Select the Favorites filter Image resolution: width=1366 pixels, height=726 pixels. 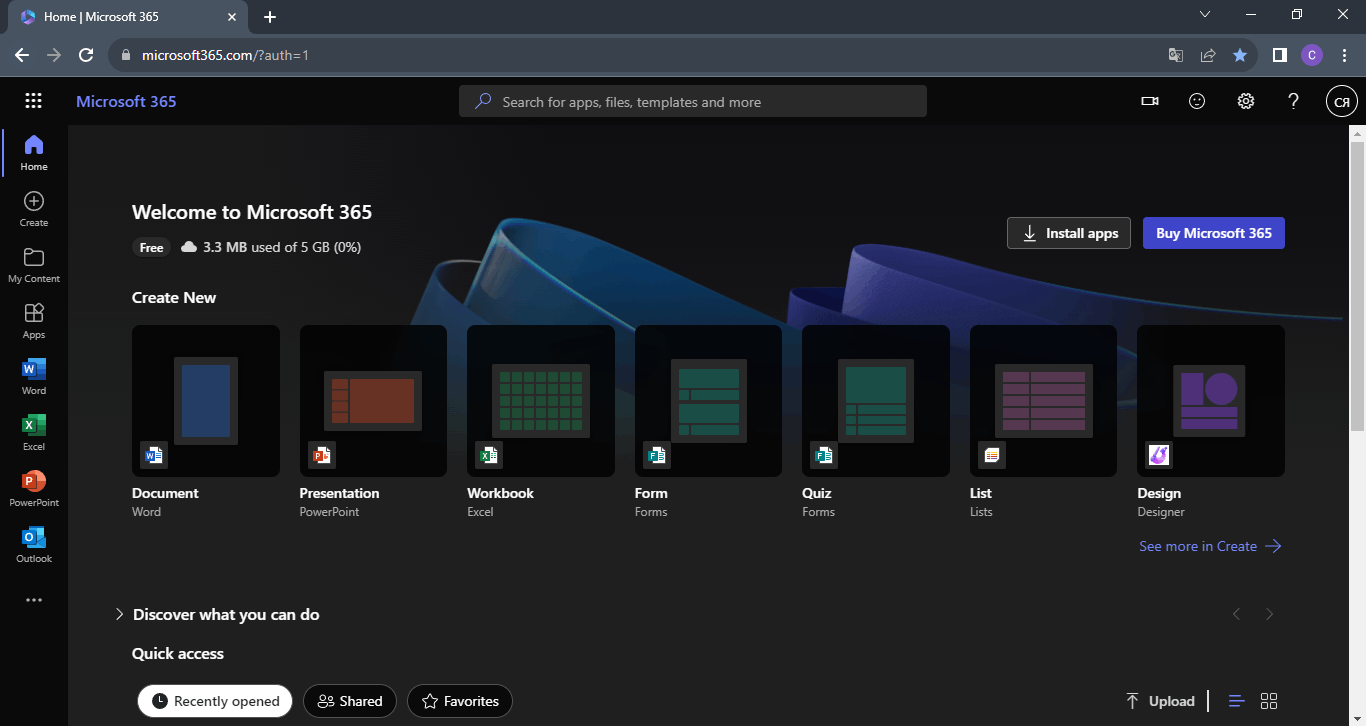[460, 701]
